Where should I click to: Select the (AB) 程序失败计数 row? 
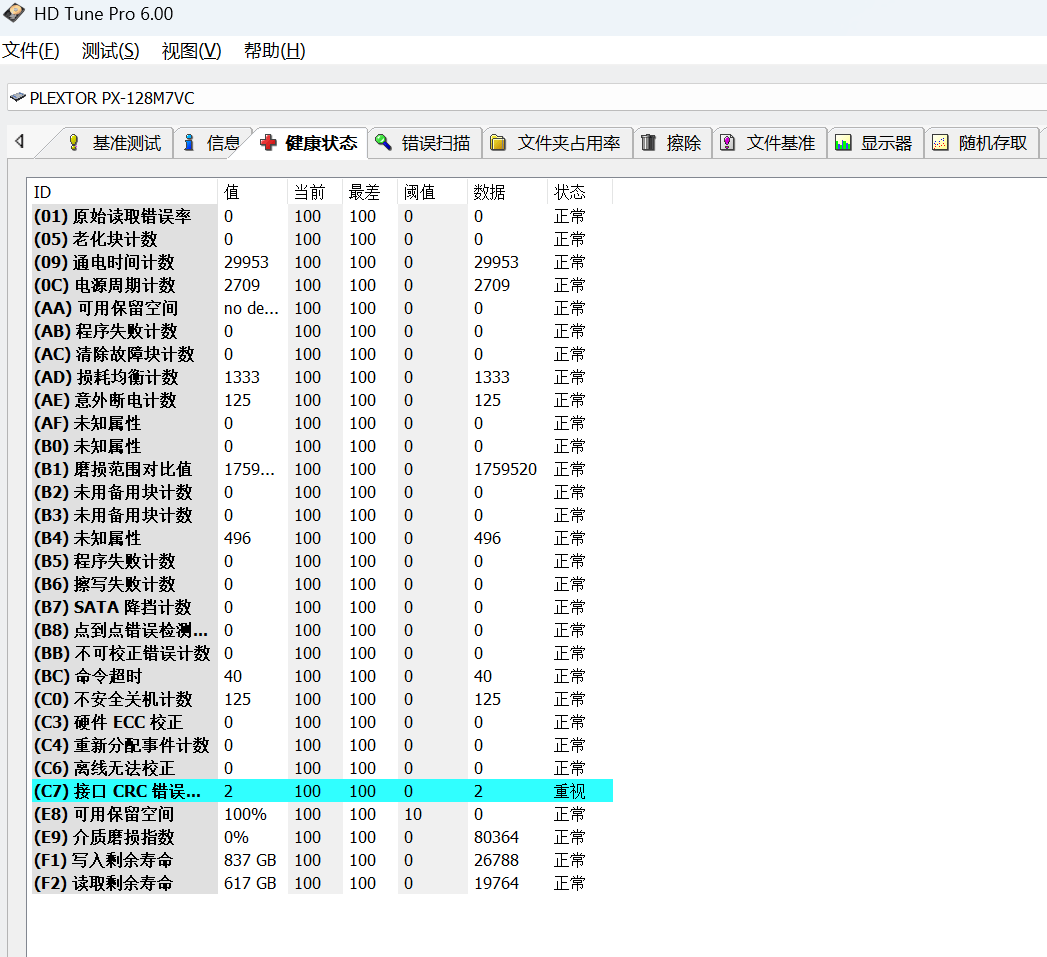(x=322, y=331)
